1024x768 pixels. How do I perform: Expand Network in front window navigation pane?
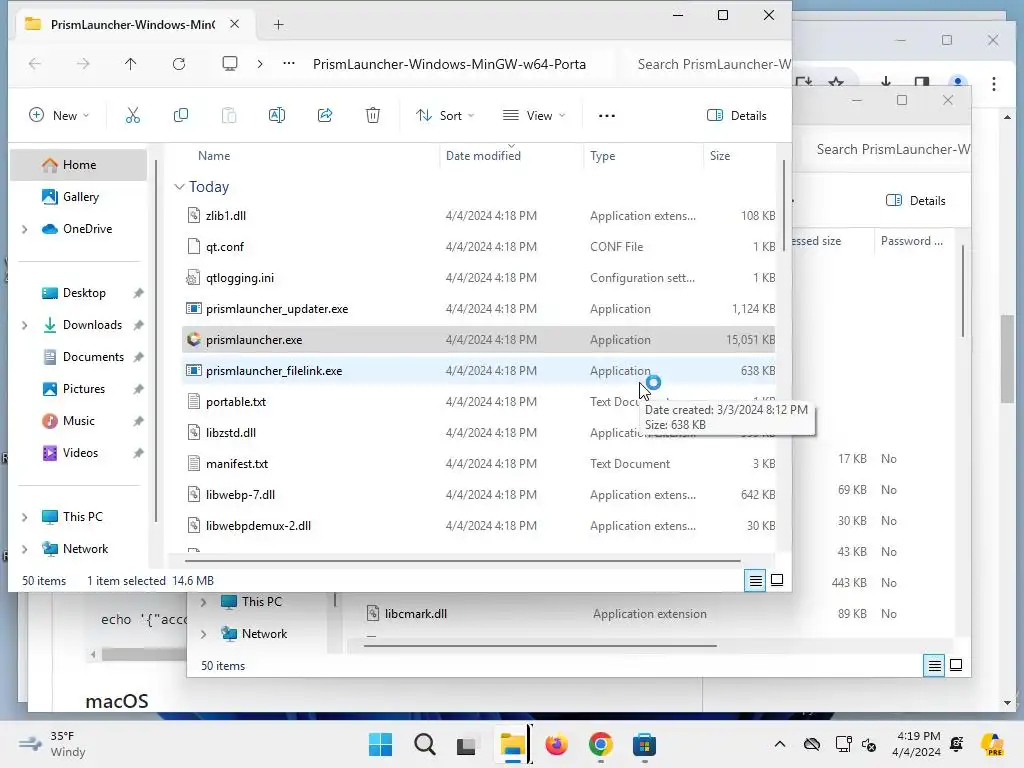[x=25, y=549]
